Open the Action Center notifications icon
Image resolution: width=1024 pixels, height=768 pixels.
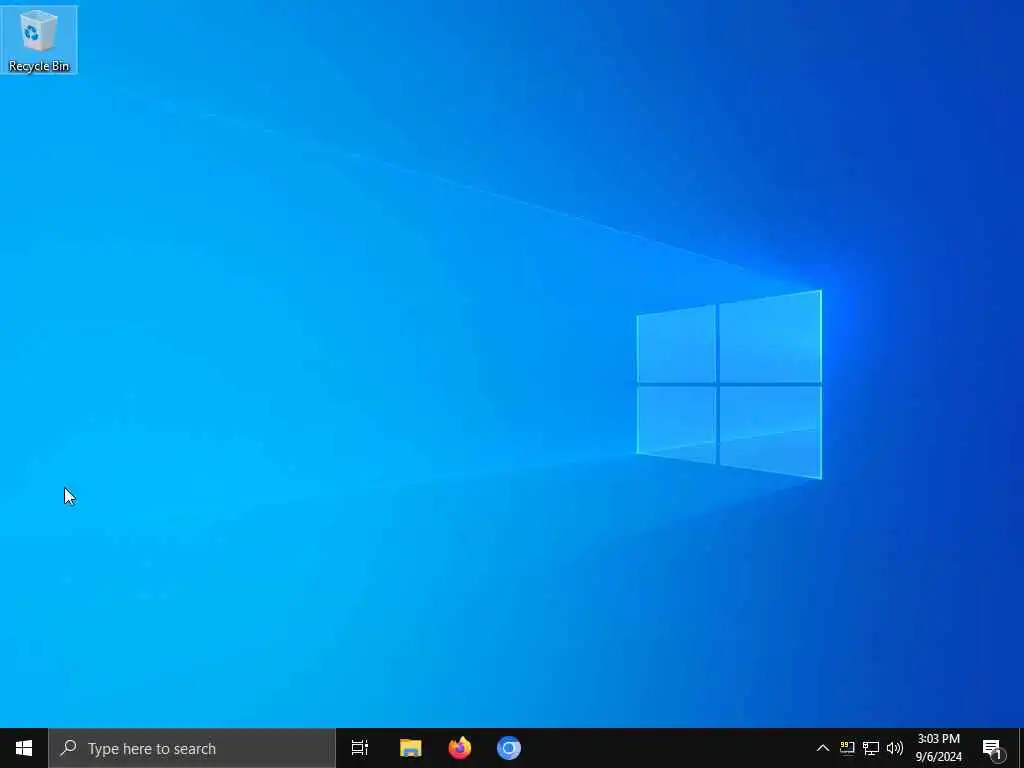[x=992, y=748]
